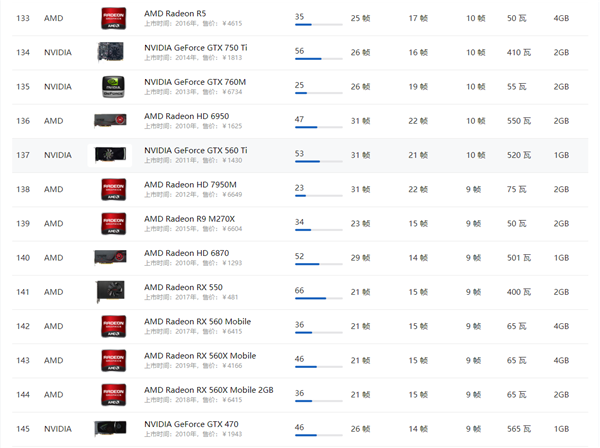Click the Radeon R9 M270X logo image
The image size is (600, 448).
click(x=114, y=223)
